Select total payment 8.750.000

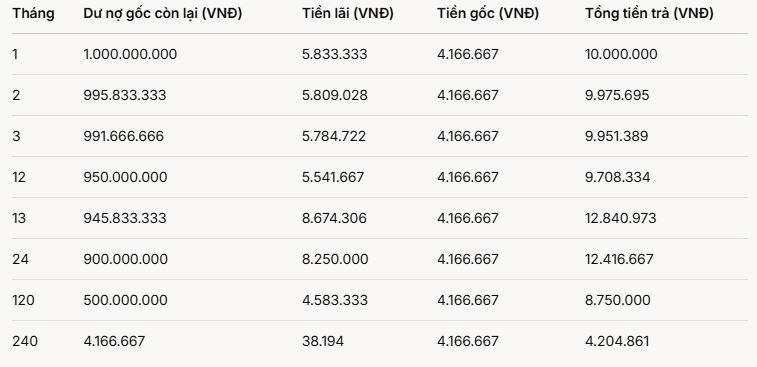(617, 300)
